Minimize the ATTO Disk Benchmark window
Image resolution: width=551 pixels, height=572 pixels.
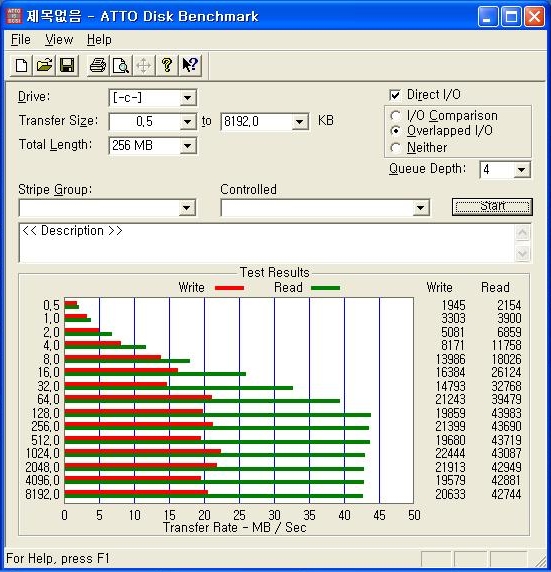coord(488,16)
